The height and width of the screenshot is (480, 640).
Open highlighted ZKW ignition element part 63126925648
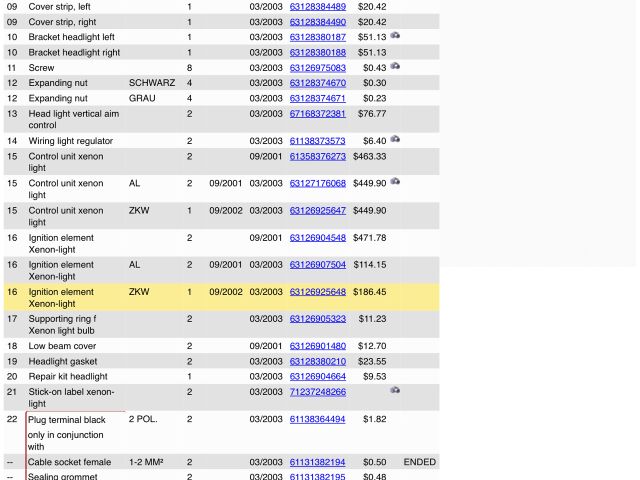click(317, 292)
